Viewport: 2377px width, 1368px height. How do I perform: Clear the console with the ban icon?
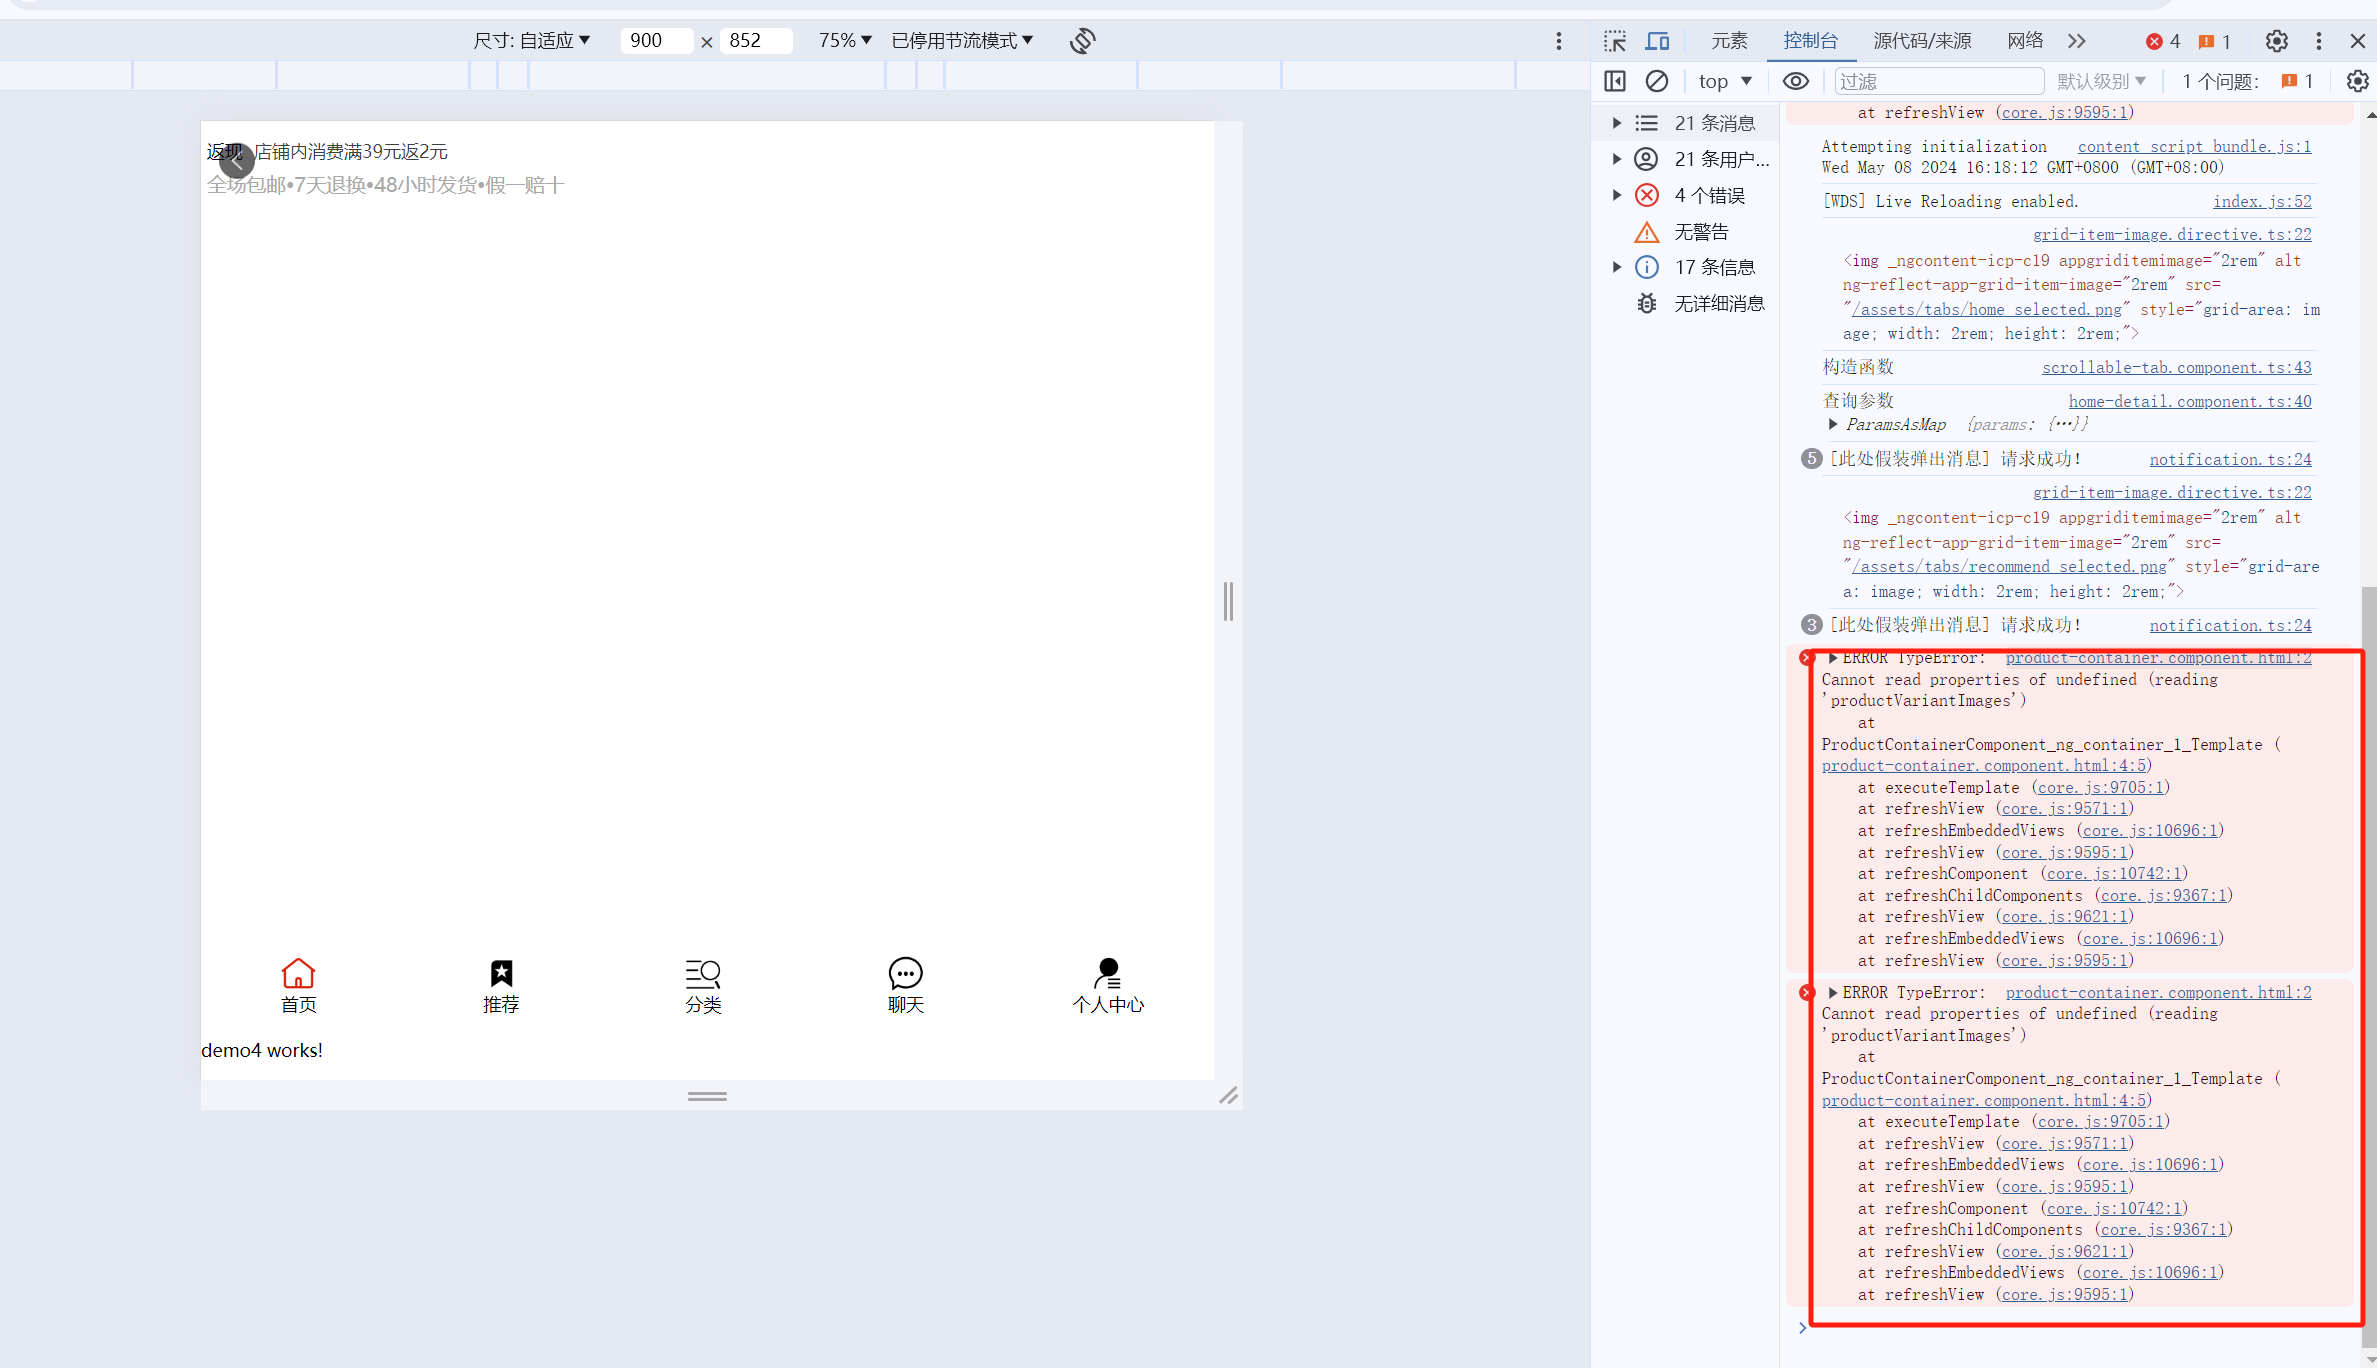(x=1657, y=81)
